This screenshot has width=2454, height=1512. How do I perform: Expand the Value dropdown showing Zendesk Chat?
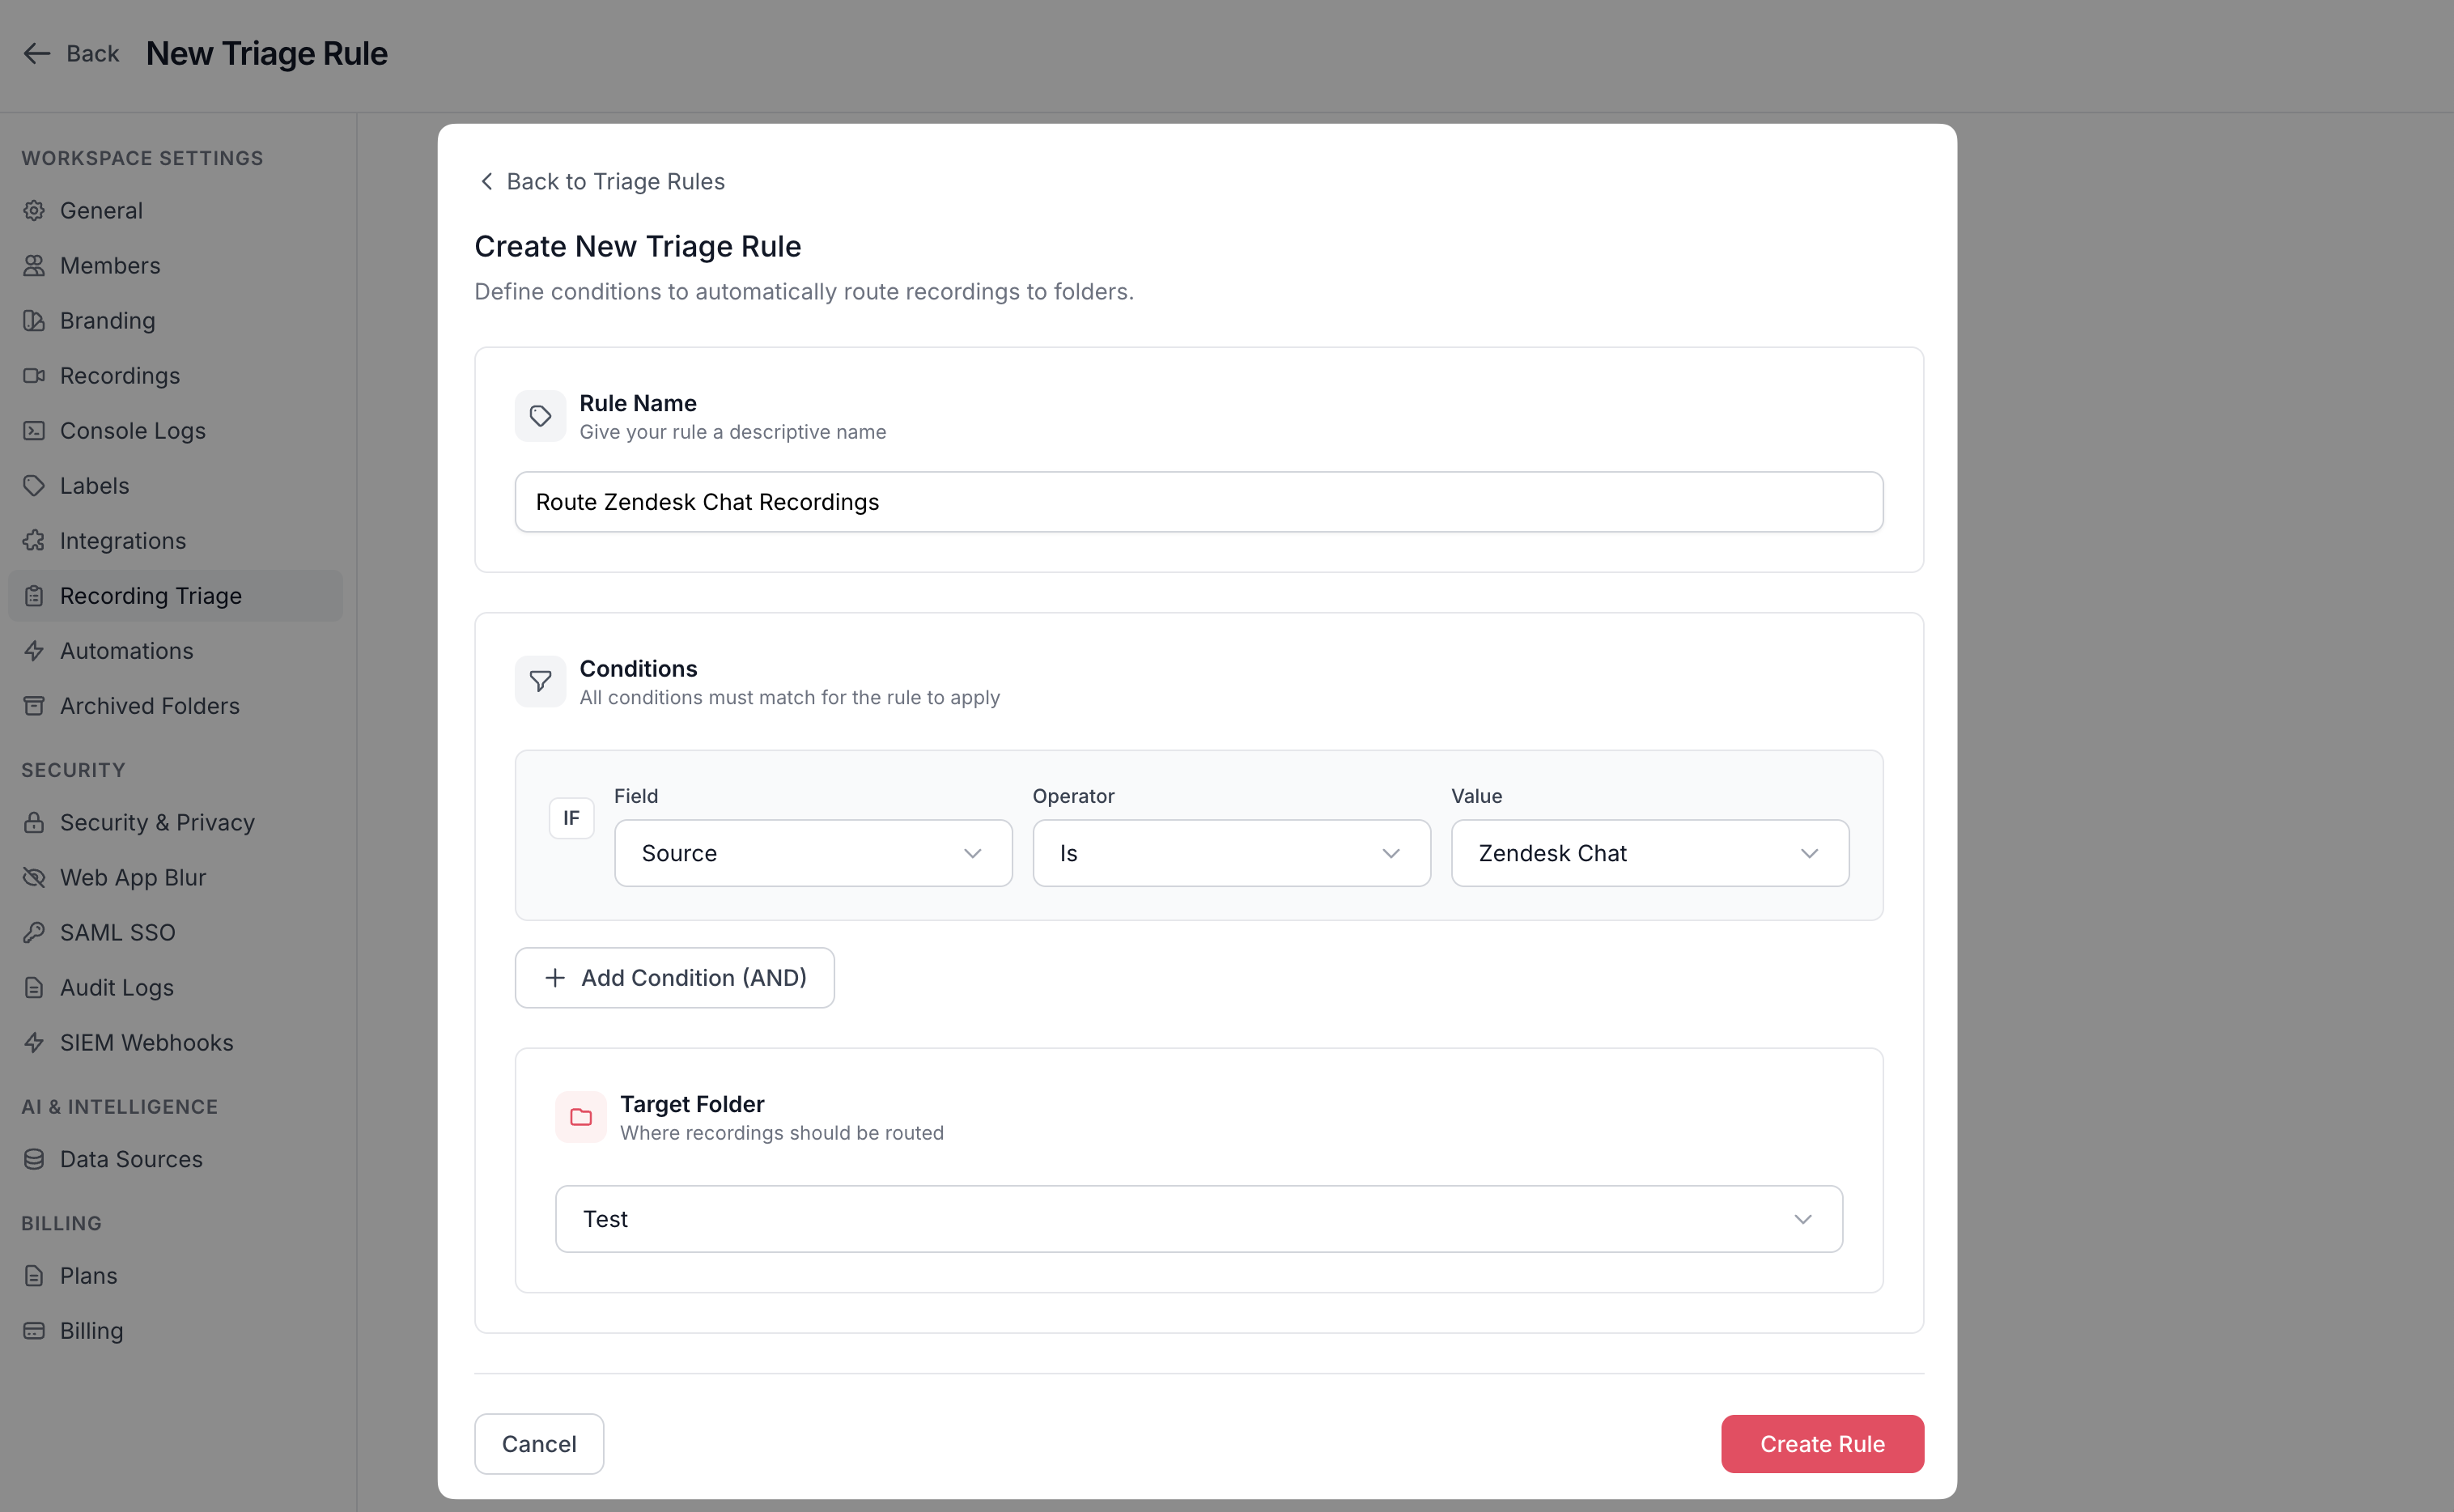click(1649, 853)
